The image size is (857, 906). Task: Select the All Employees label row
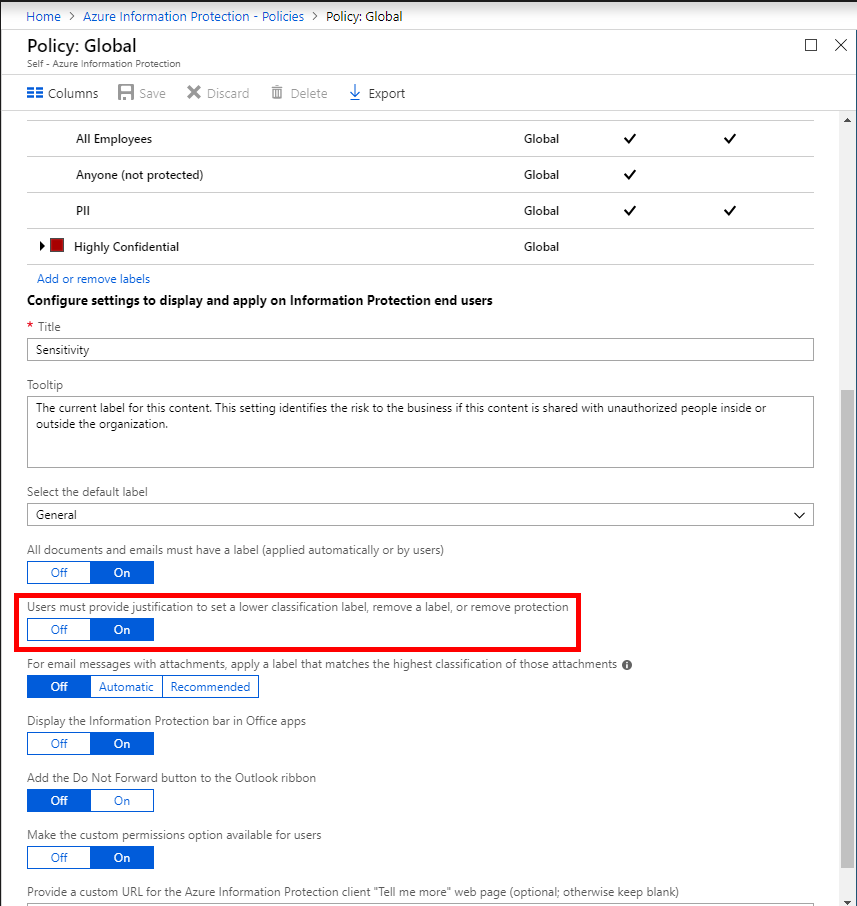tap(420, 139)
